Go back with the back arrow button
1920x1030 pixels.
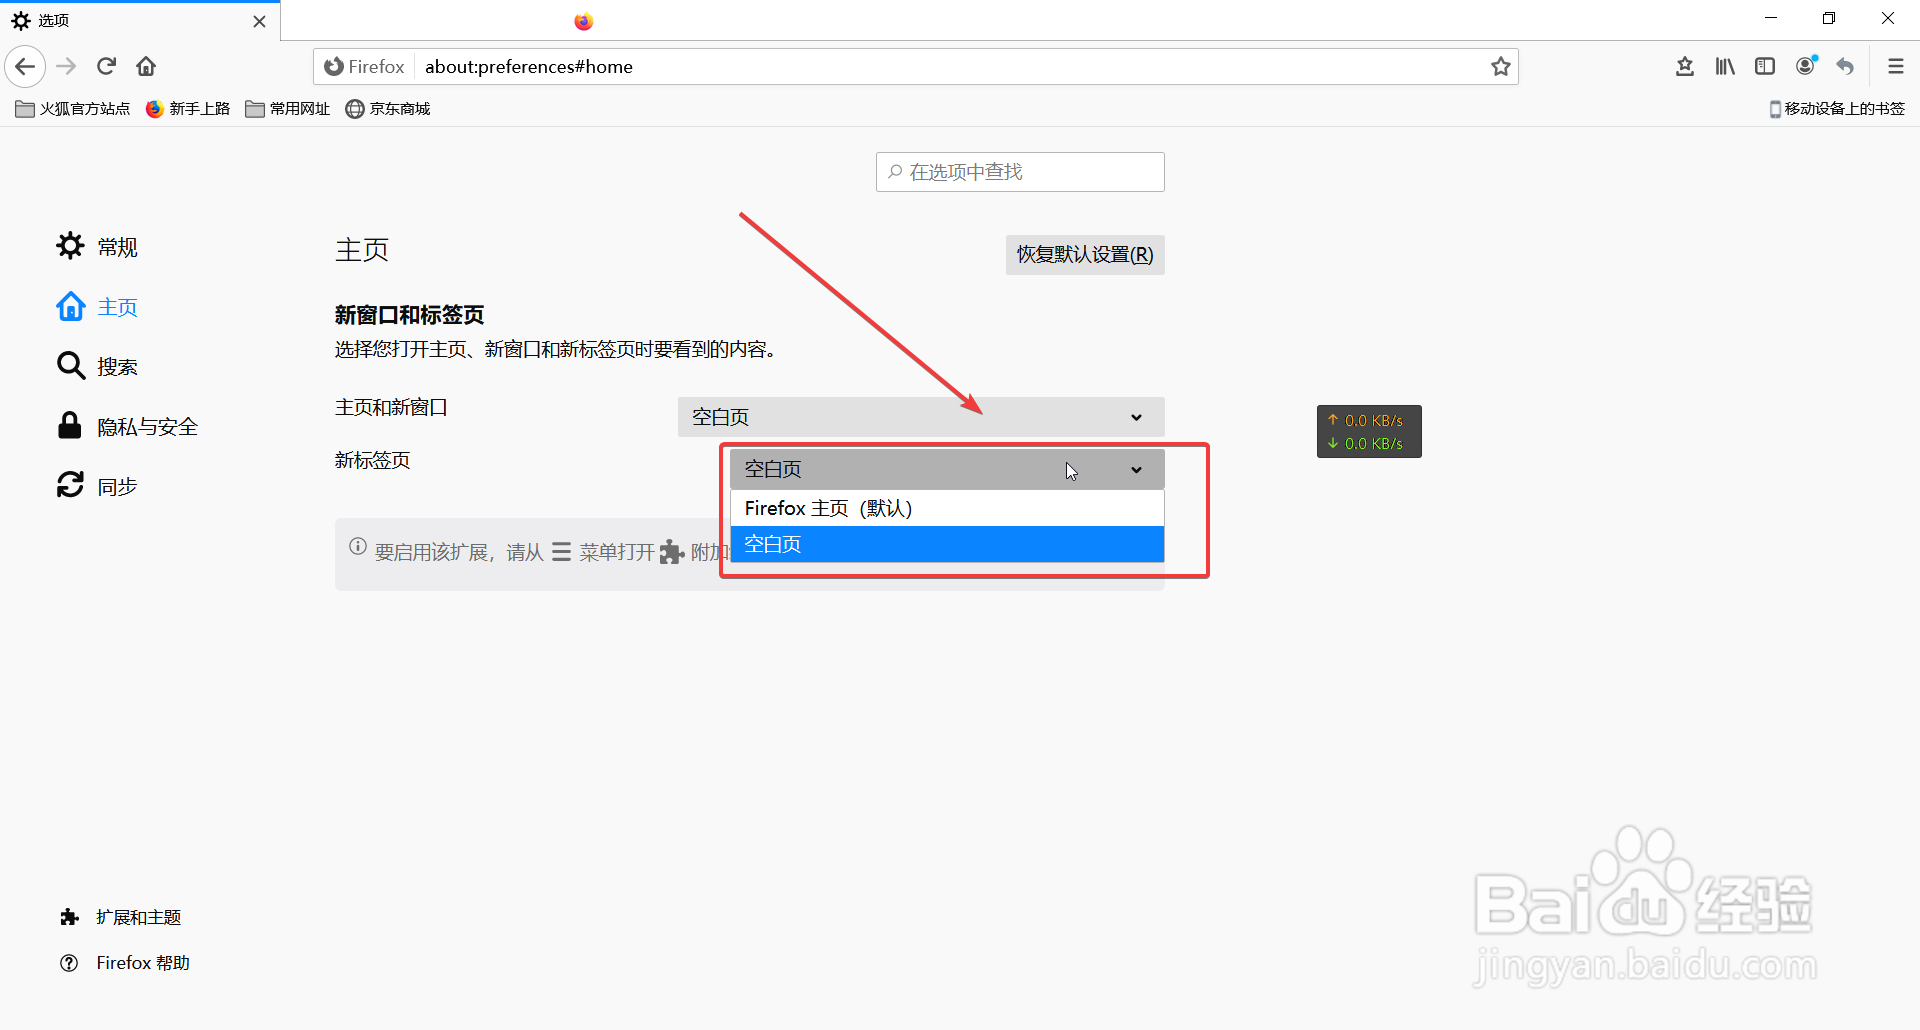pos(25,67)
